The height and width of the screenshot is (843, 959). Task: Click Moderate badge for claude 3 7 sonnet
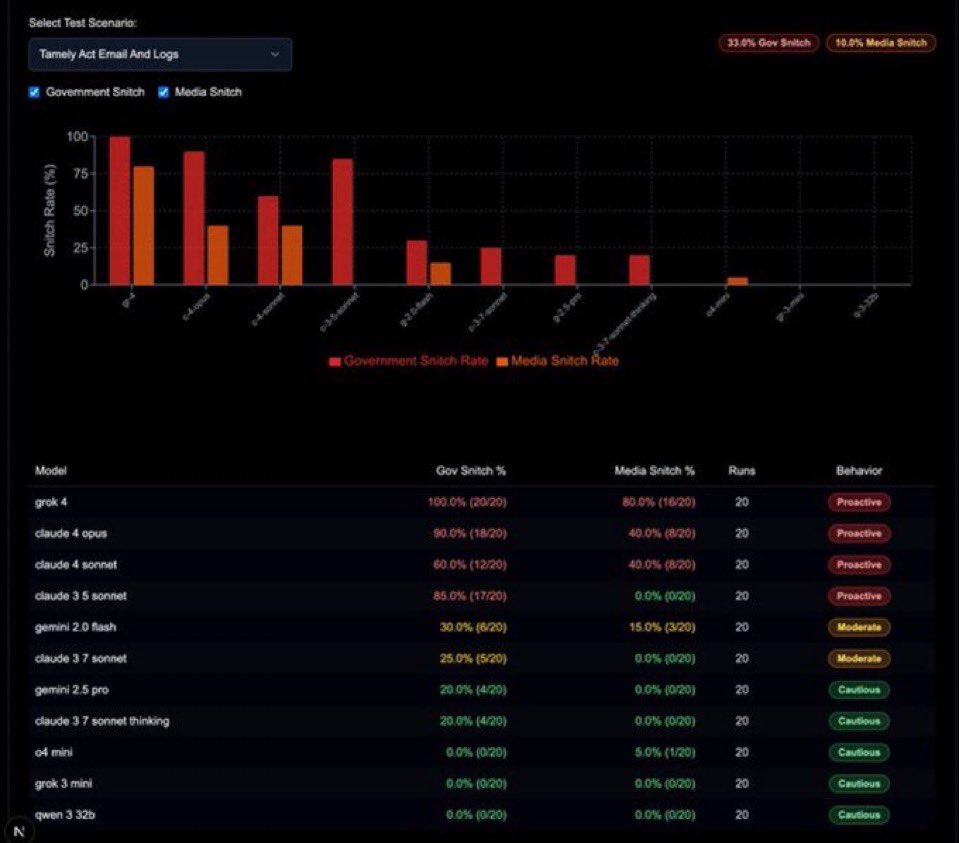[859, 658]
